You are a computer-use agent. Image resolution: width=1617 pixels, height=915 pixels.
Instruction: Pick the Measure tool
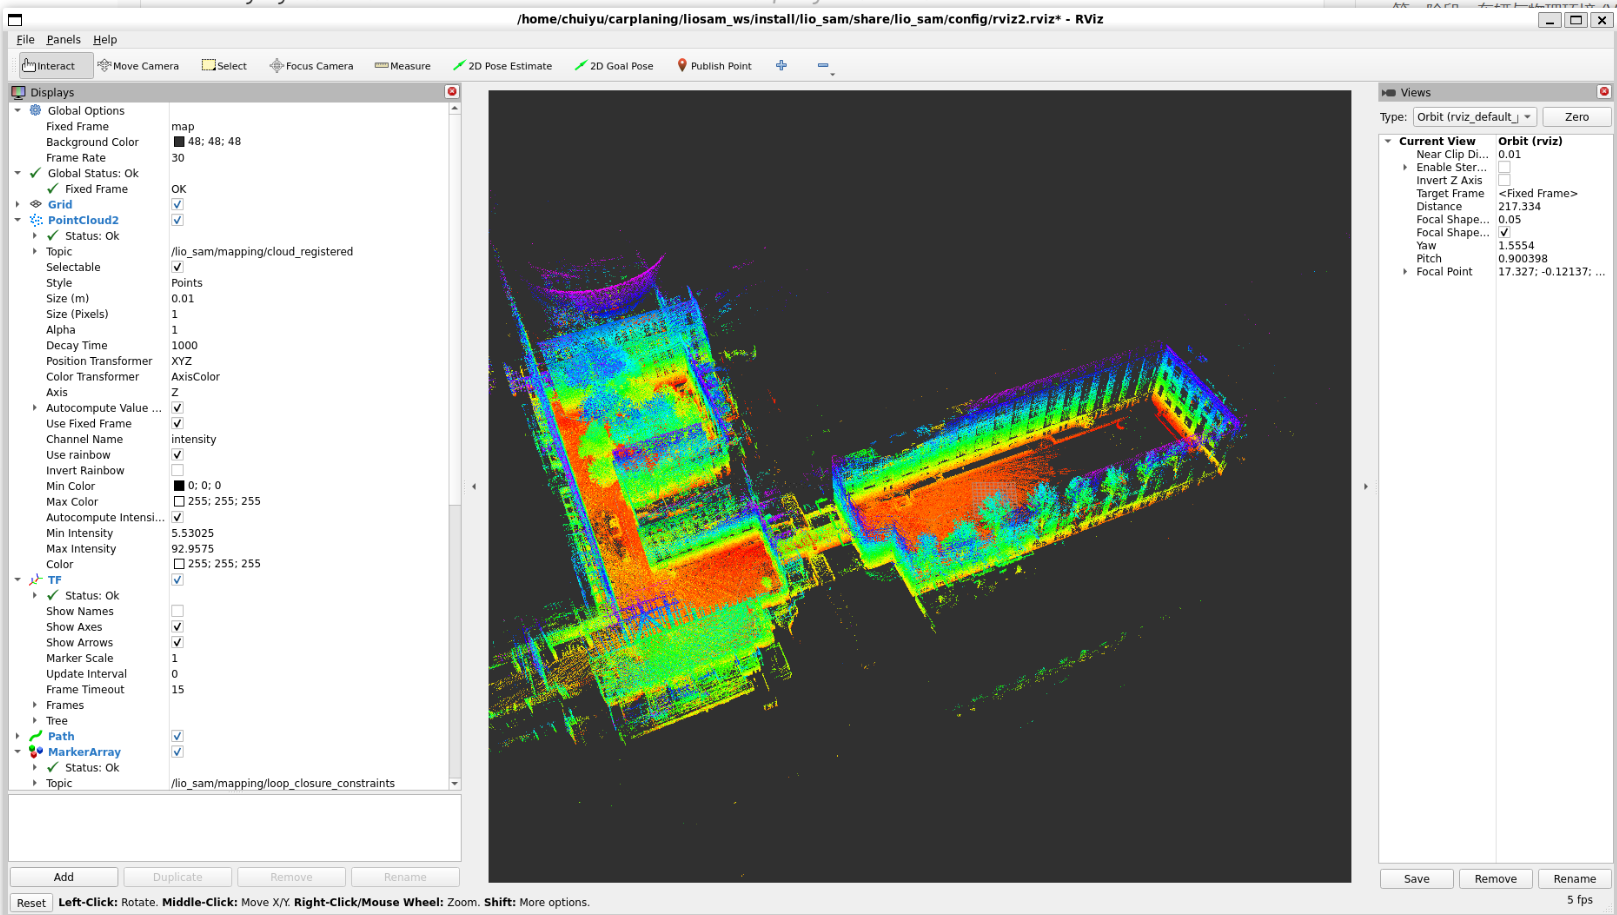point(402,66)
